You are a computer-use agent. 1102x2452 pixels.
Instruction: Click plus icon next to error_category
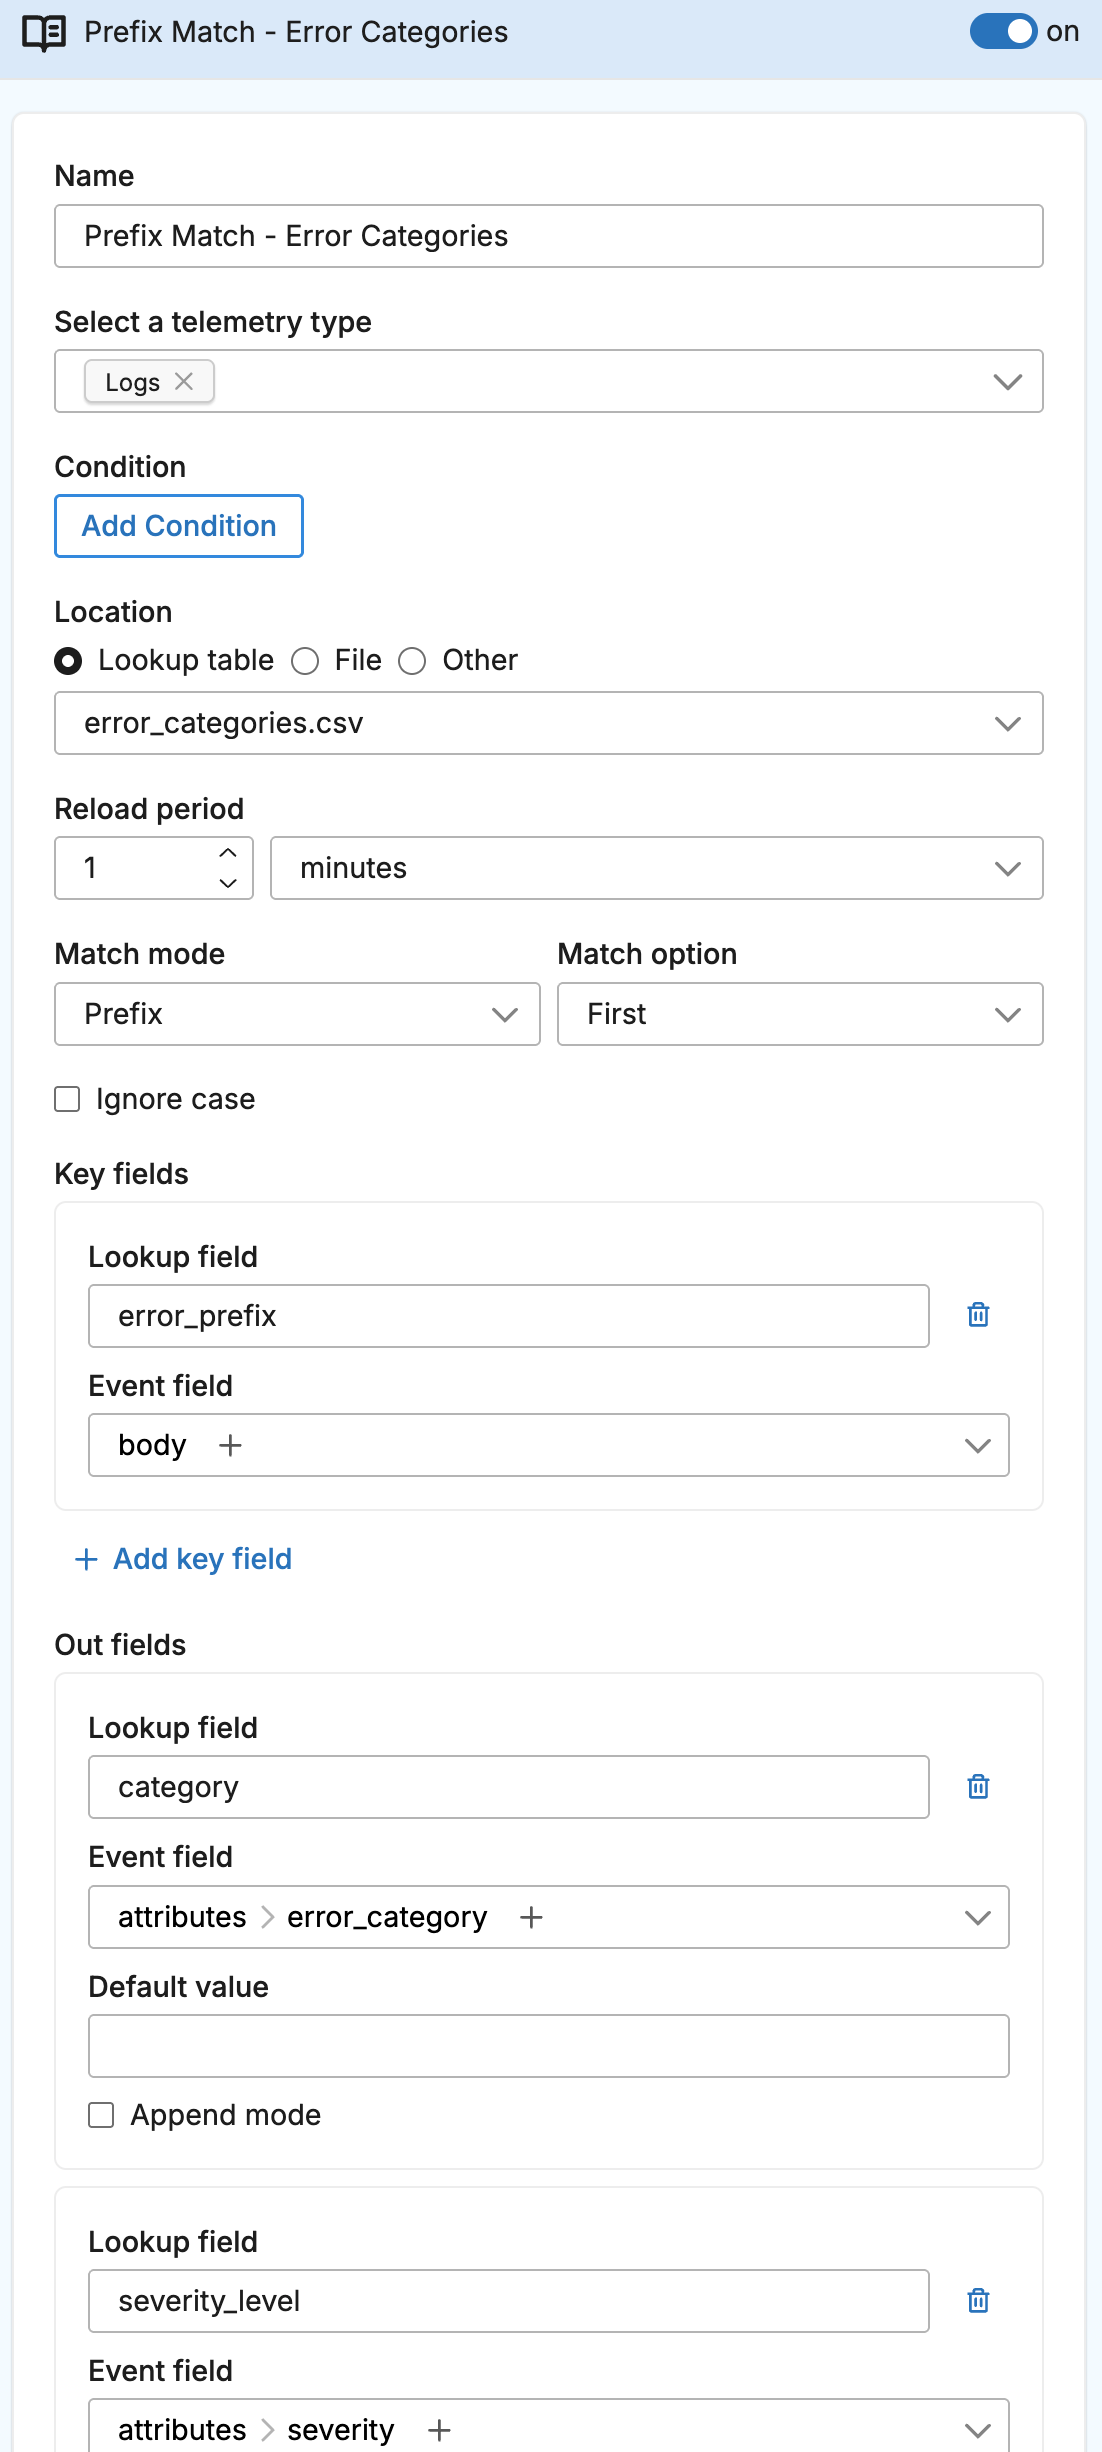point(531,1917)
